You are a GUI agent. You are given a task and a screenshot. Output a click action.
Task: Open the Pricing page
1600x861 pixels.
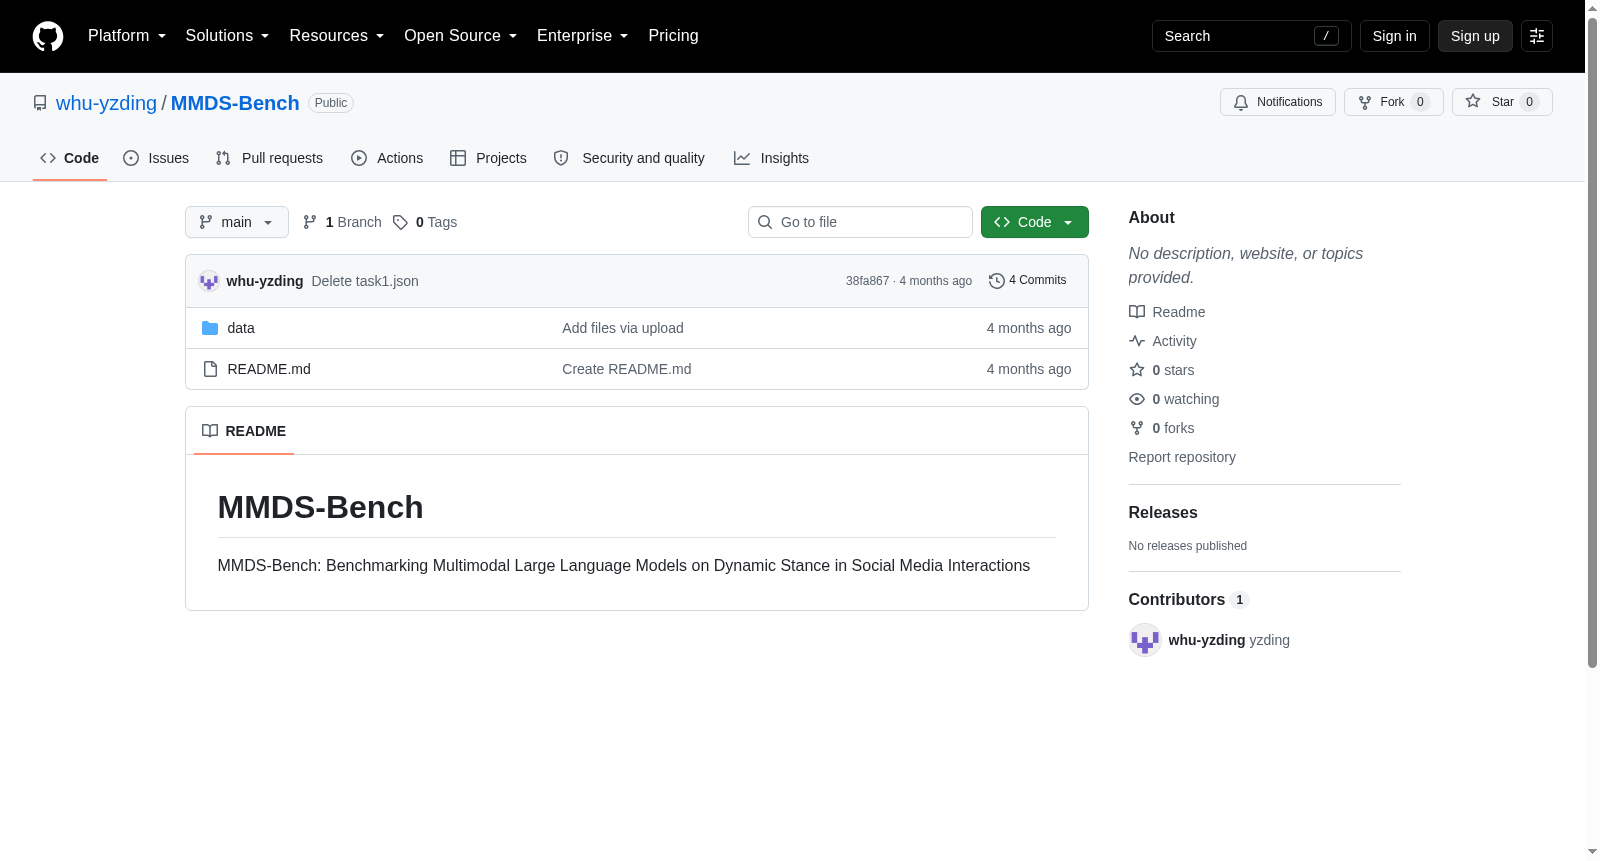point(674,36)
